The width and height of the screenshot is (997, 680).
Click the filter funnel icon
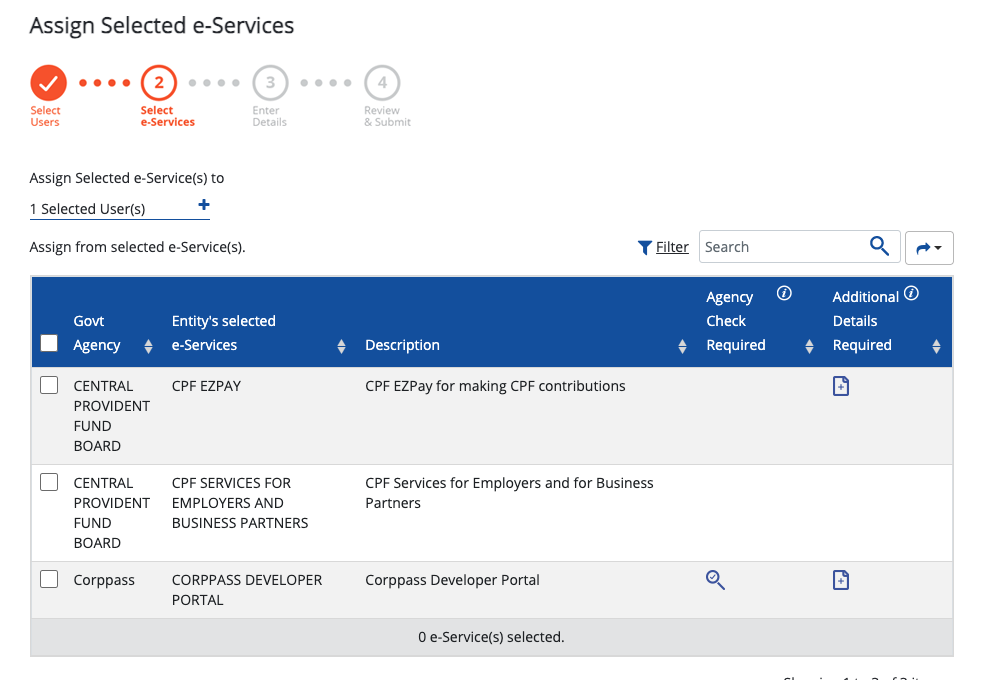coord(645,248)
